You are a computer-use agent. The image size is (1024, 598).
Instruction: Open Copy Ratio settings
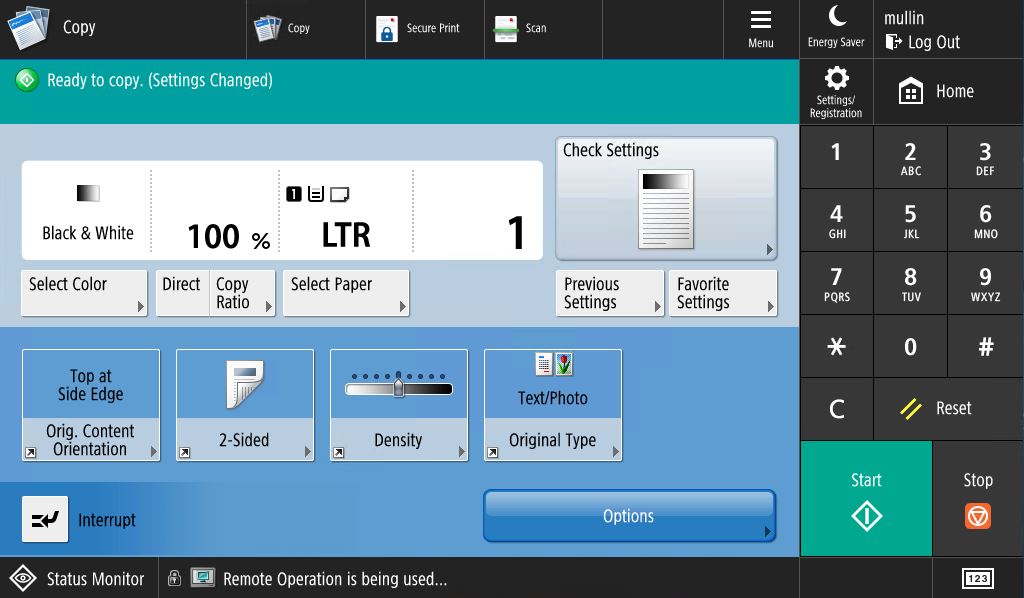click(x=242, y=293)
